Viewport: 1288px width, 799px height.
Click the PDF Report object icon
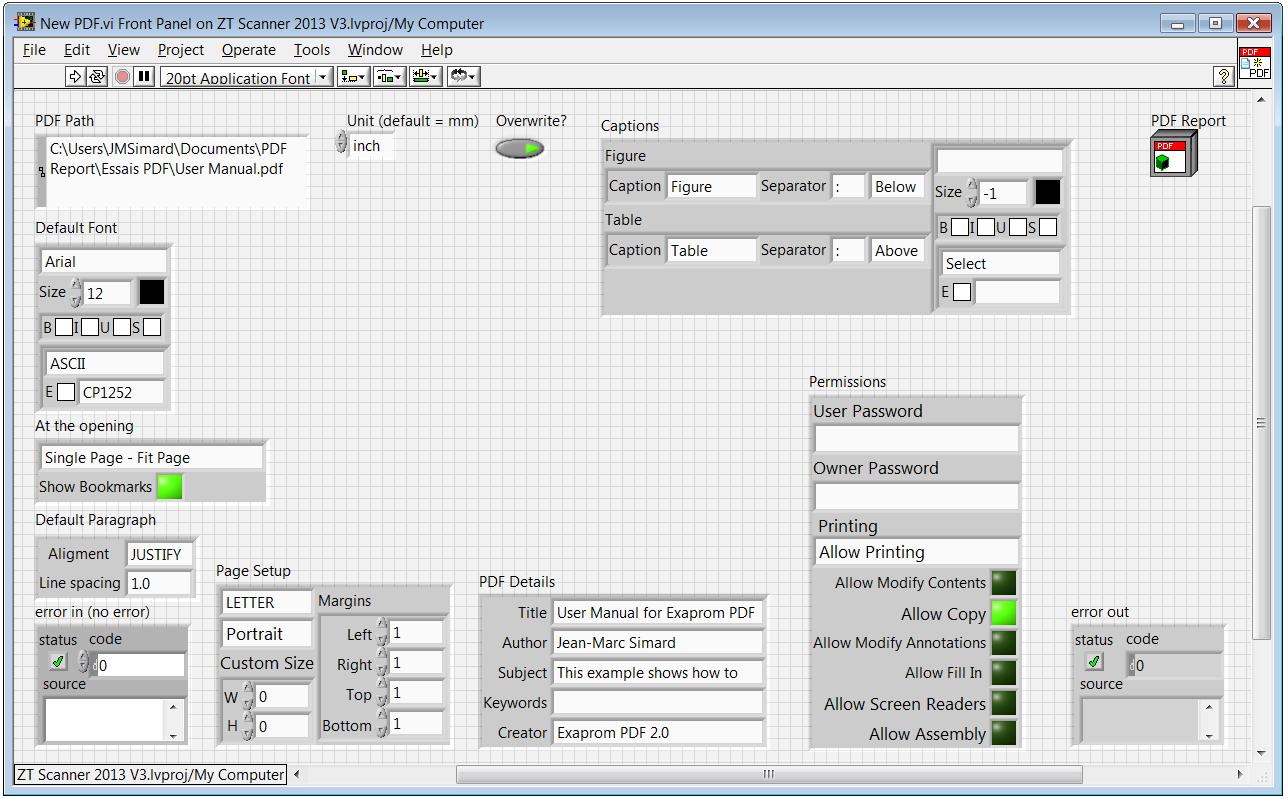1172,157
